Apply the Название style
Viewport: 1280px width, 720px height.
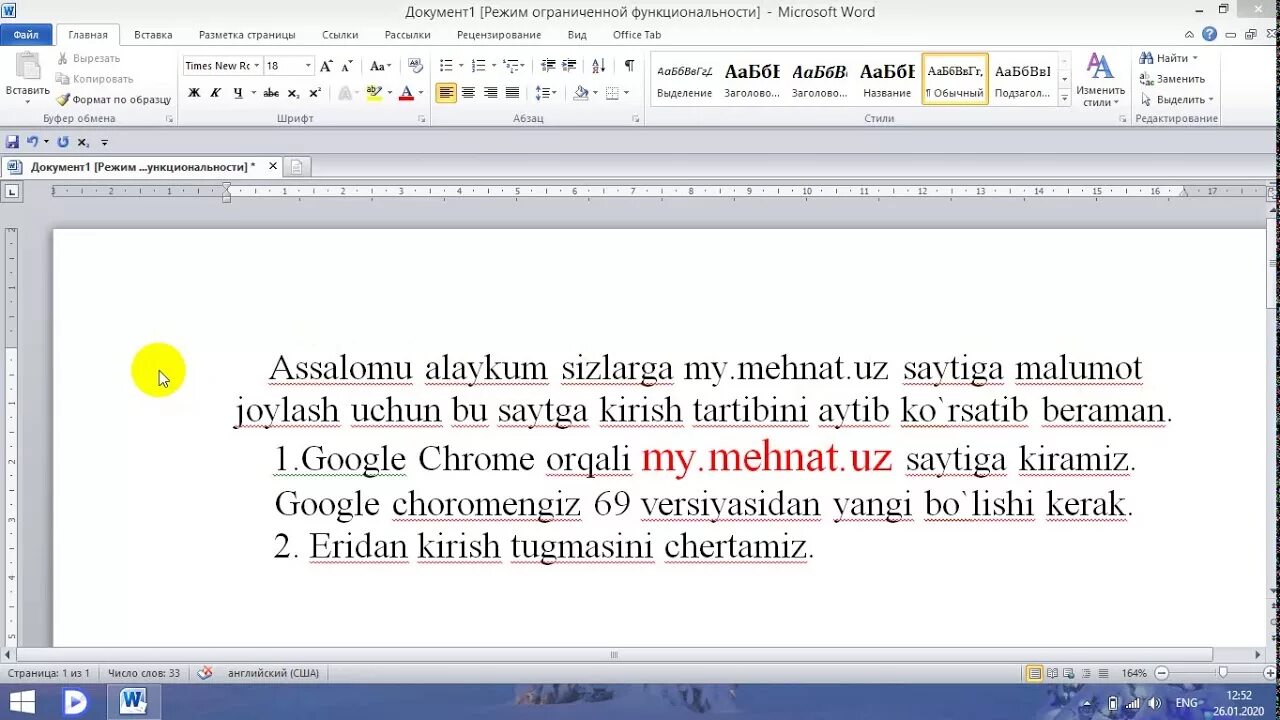pos(887,79)
